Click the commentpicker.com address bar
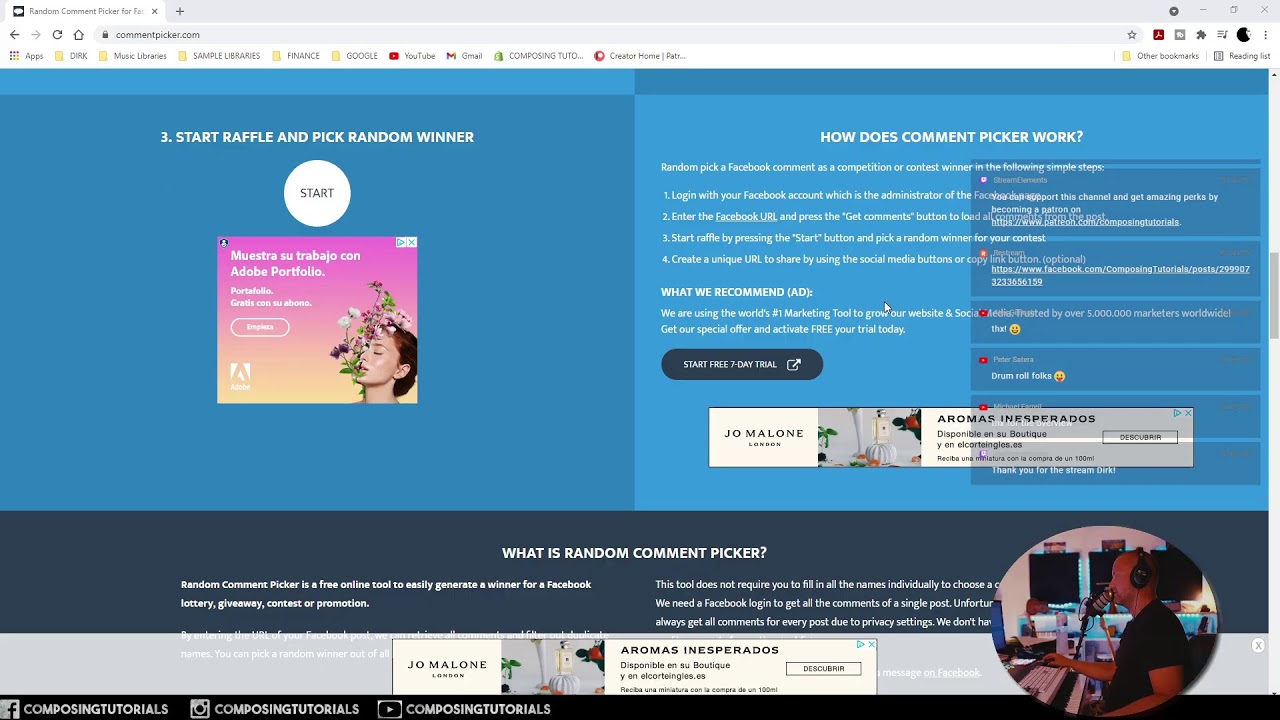Image resolution: width=1280 pixels, height=720 pixels. [x=612, y=35]
